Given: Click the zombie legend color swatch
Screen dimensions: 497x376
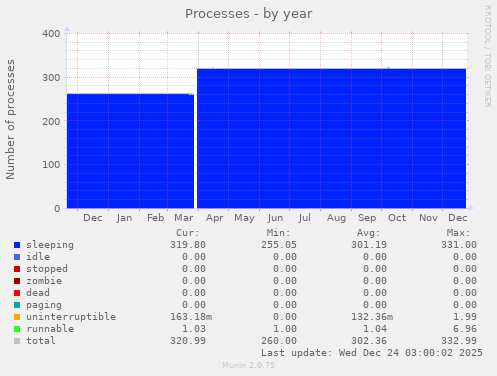Looking at the screenshot, I should pyautogui.click(x=17, y=281).
